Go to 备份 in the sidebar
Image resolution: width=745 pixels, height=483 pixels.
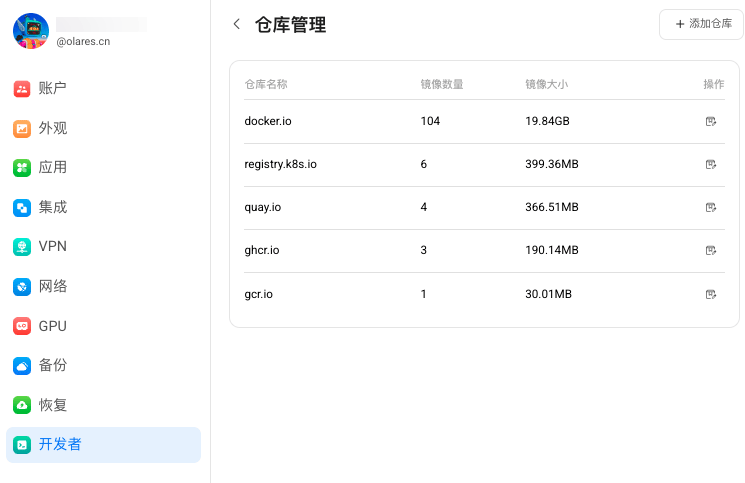pos(52,365)
